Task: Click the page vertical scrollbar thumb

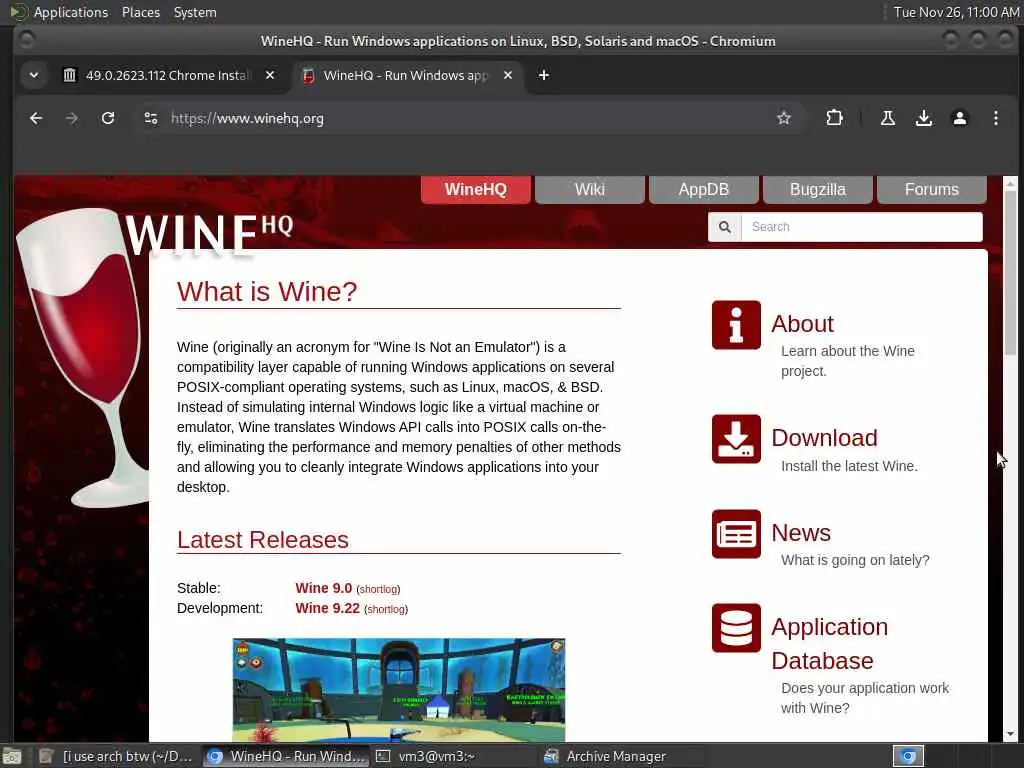Action: (1010, 272)
